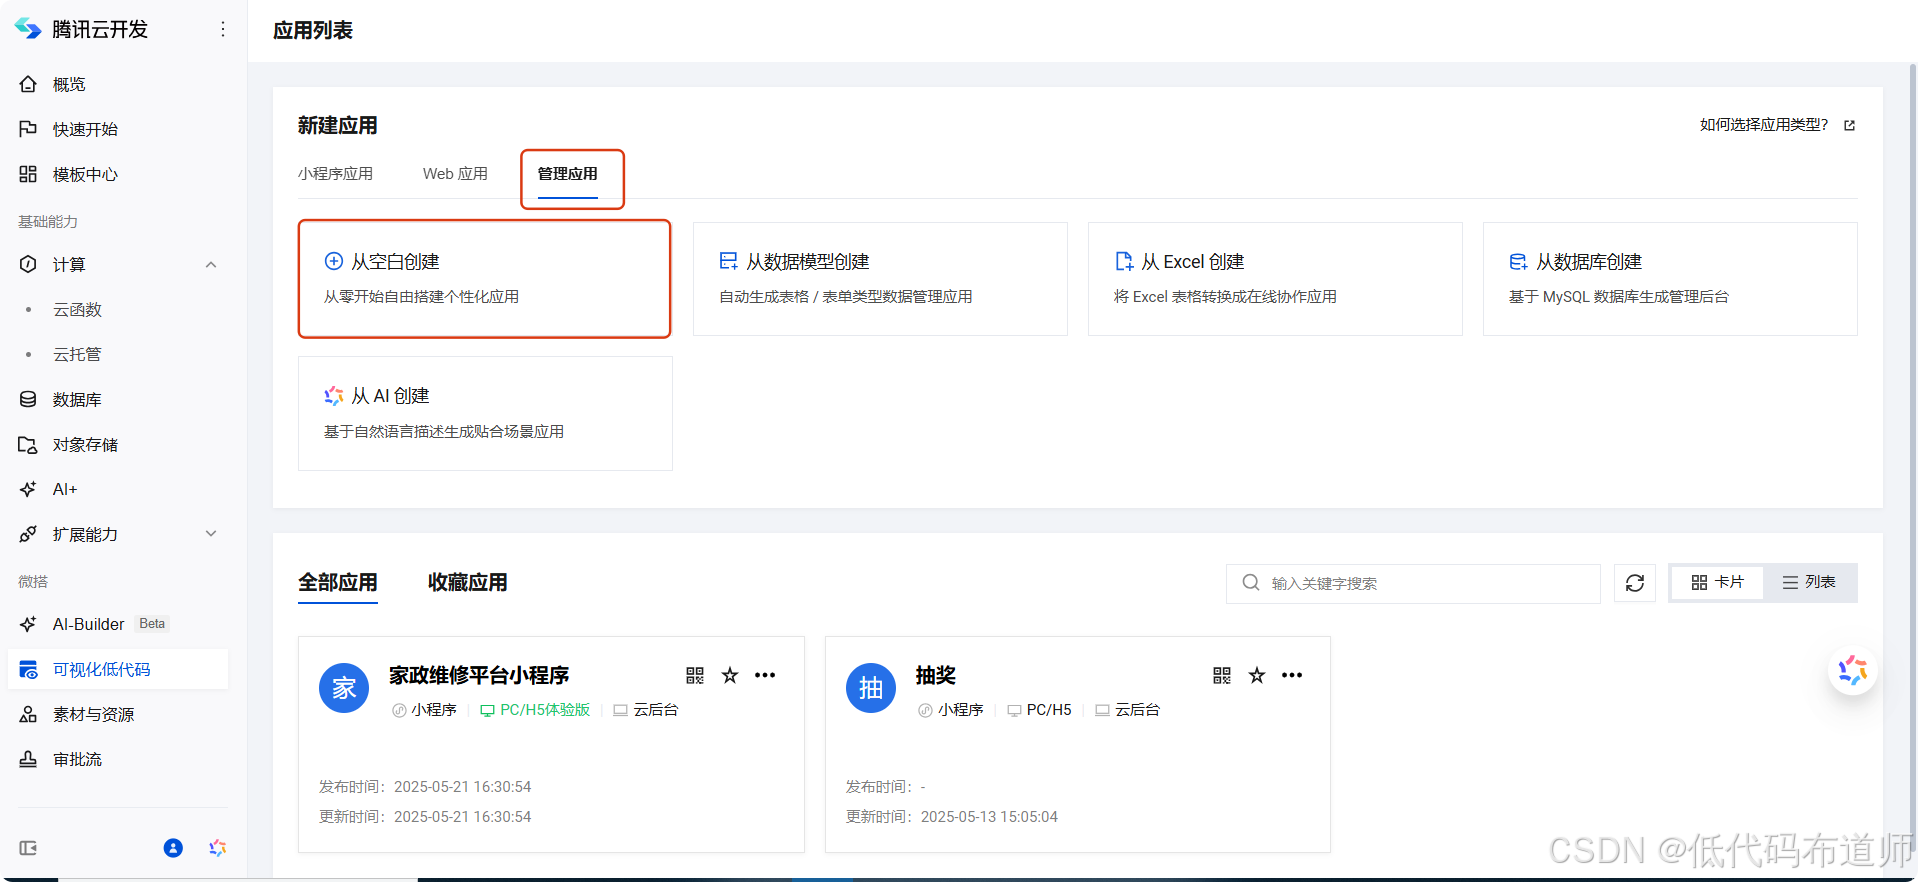Screen dimensions: 1918x882
Task: Click 云后台 on the 抽奖 card
Action: [x=1128, y=710]
